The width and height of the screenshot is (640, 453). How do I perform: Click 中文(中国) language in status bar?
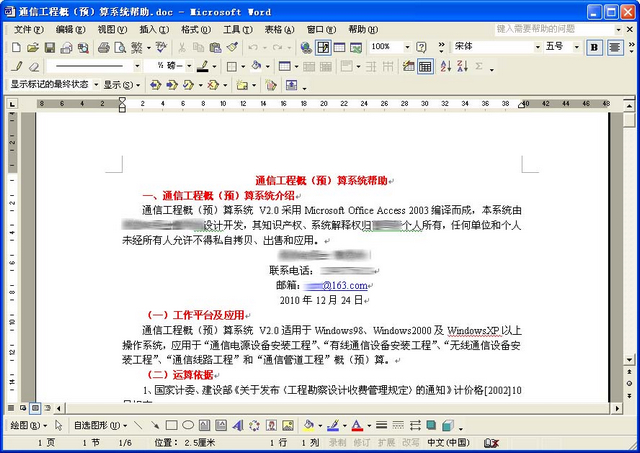point(448,442)
